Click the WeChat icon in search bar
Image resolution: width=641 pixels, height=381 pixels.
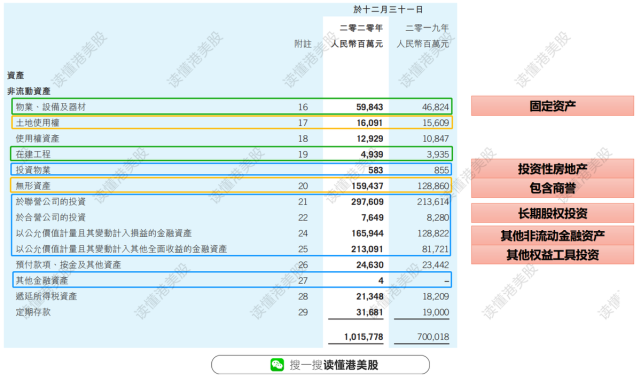[x=277, y=365]
